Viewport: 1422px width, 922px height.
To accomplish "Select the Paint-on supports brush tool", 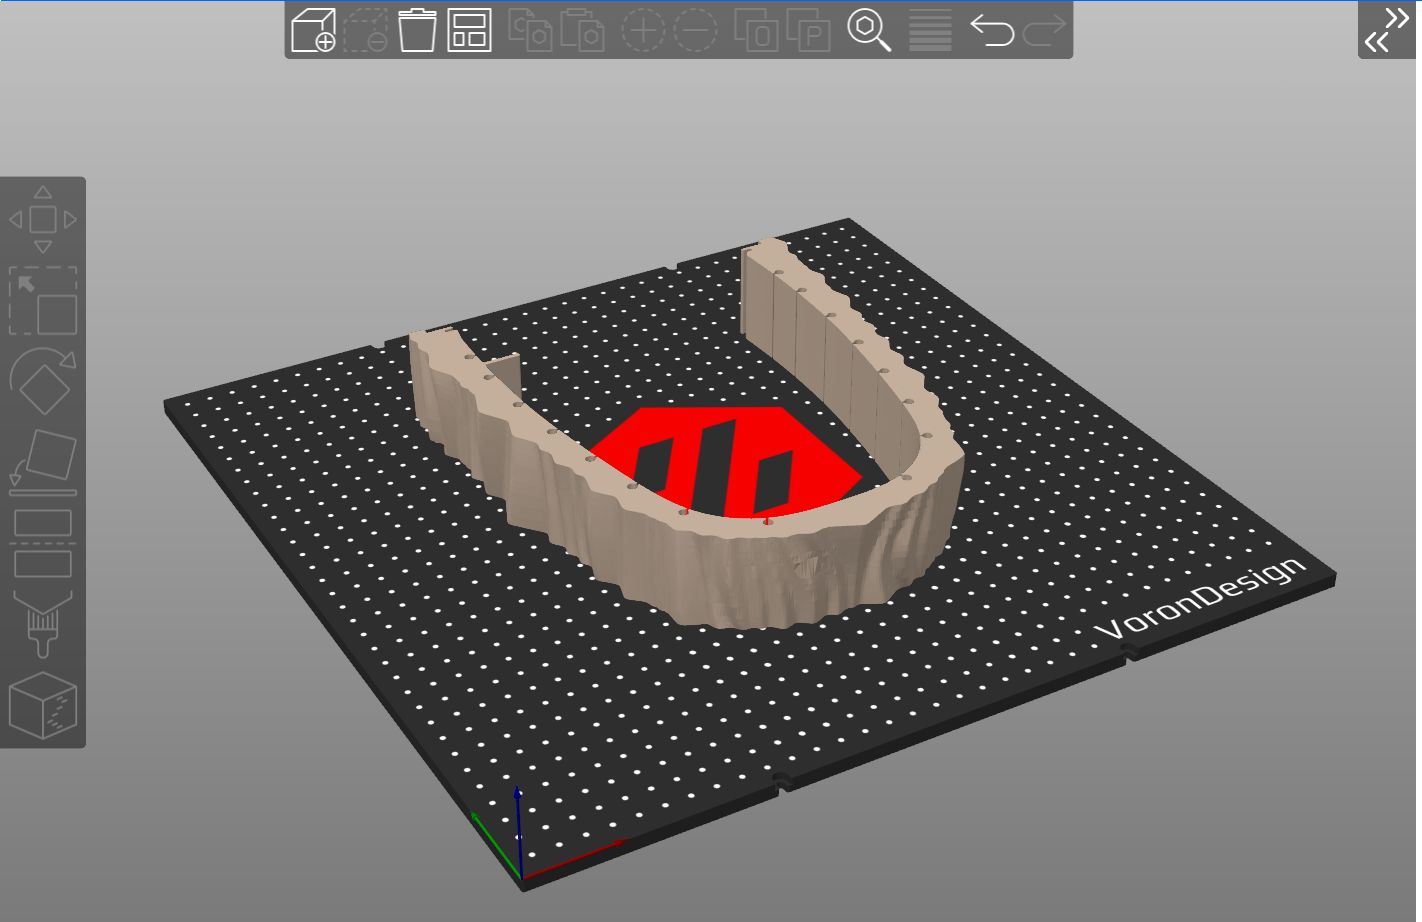I will click(x=43, y=624).
